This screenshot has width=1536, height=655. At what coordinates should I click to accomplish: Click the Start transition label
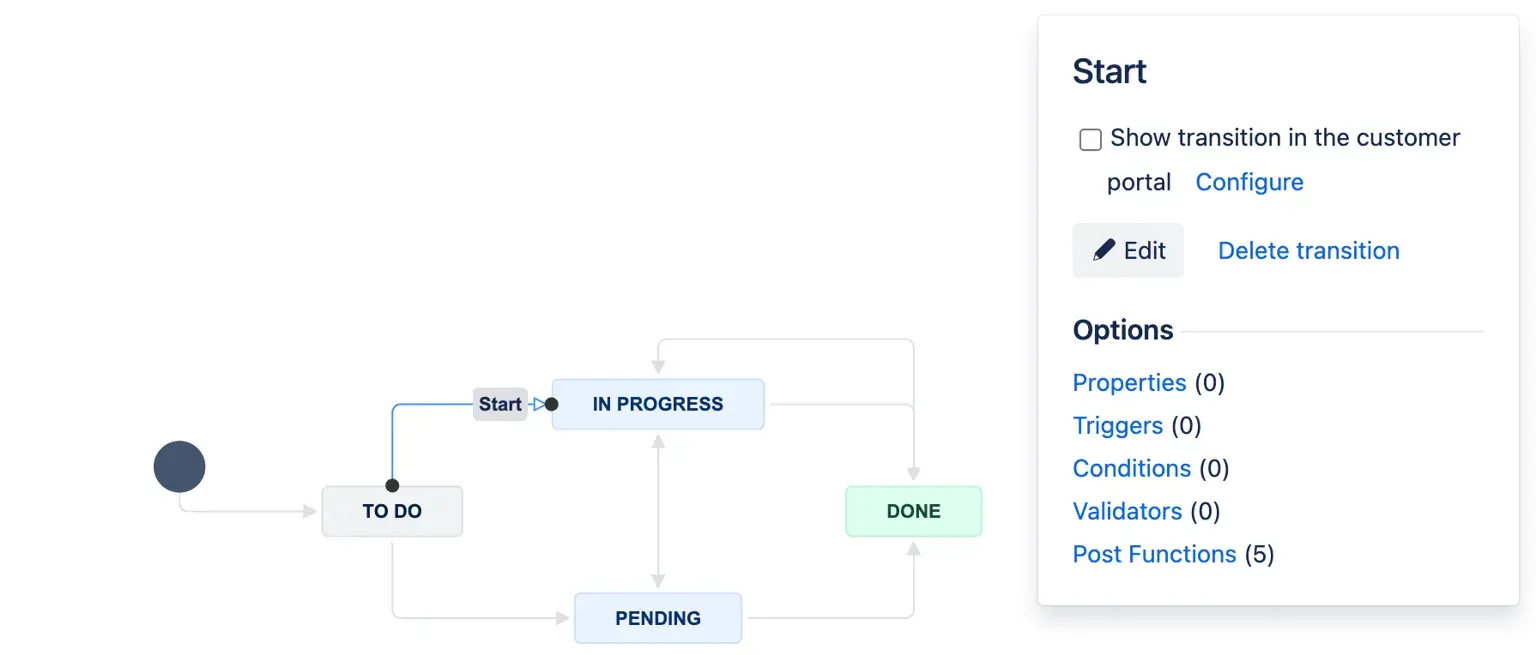click(x=499, y=404)
